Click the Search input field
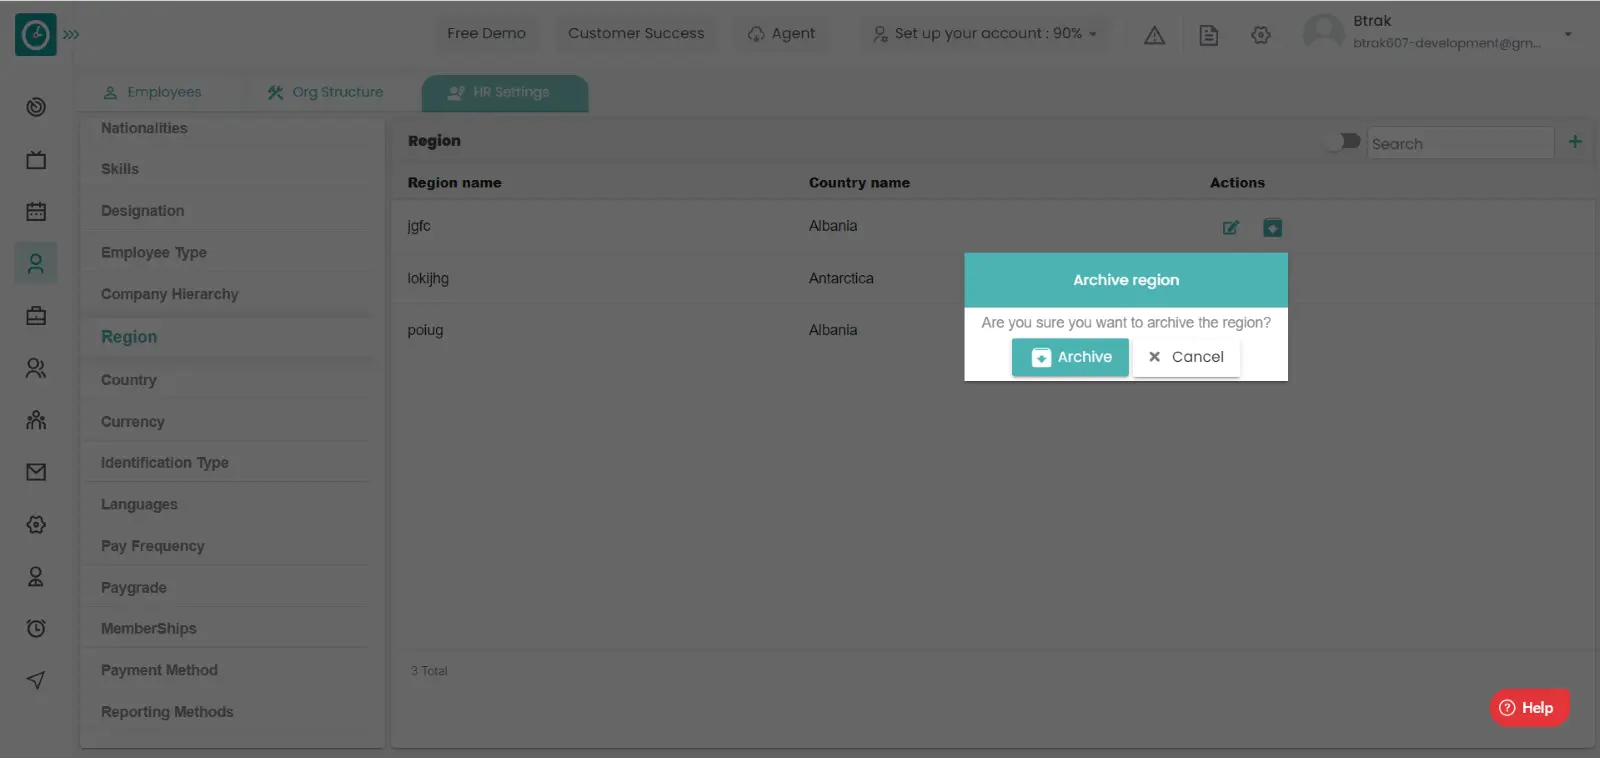The image size is (1600, 758). (1460, 143)
